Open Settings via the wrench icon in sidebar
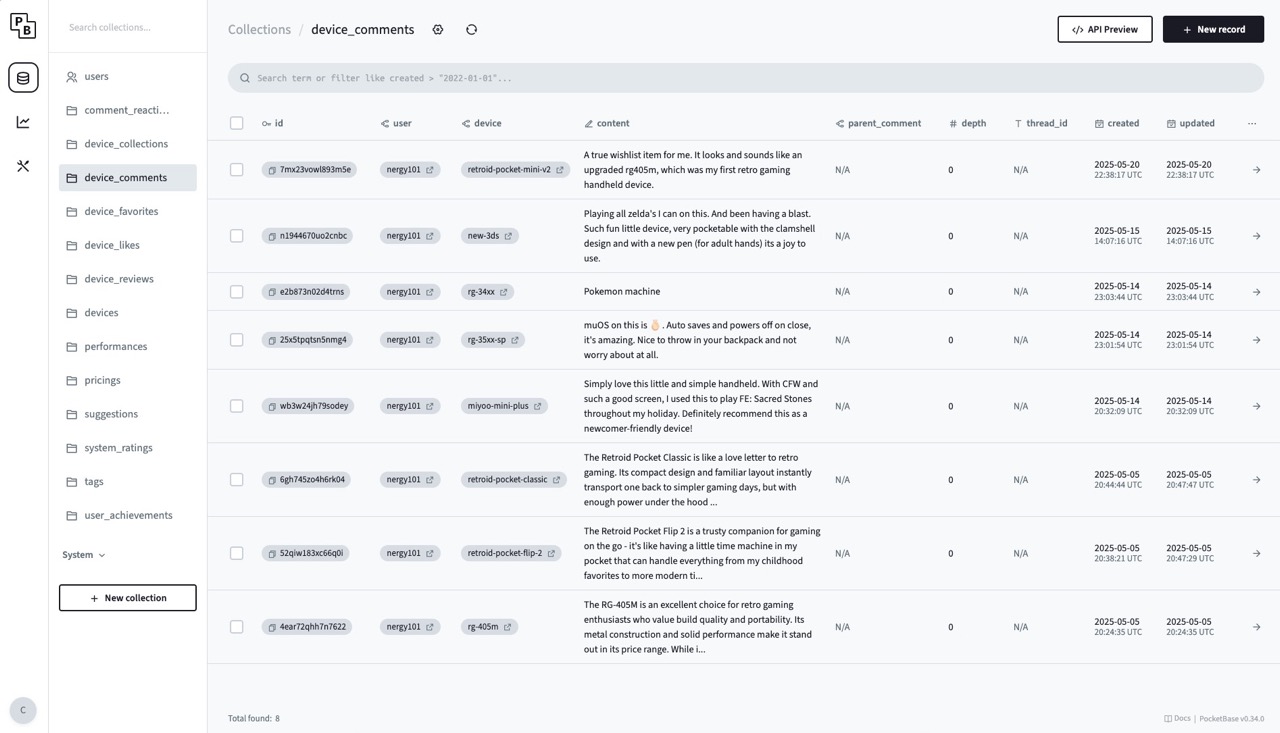 pyautogui.click(x=23, y=166)
